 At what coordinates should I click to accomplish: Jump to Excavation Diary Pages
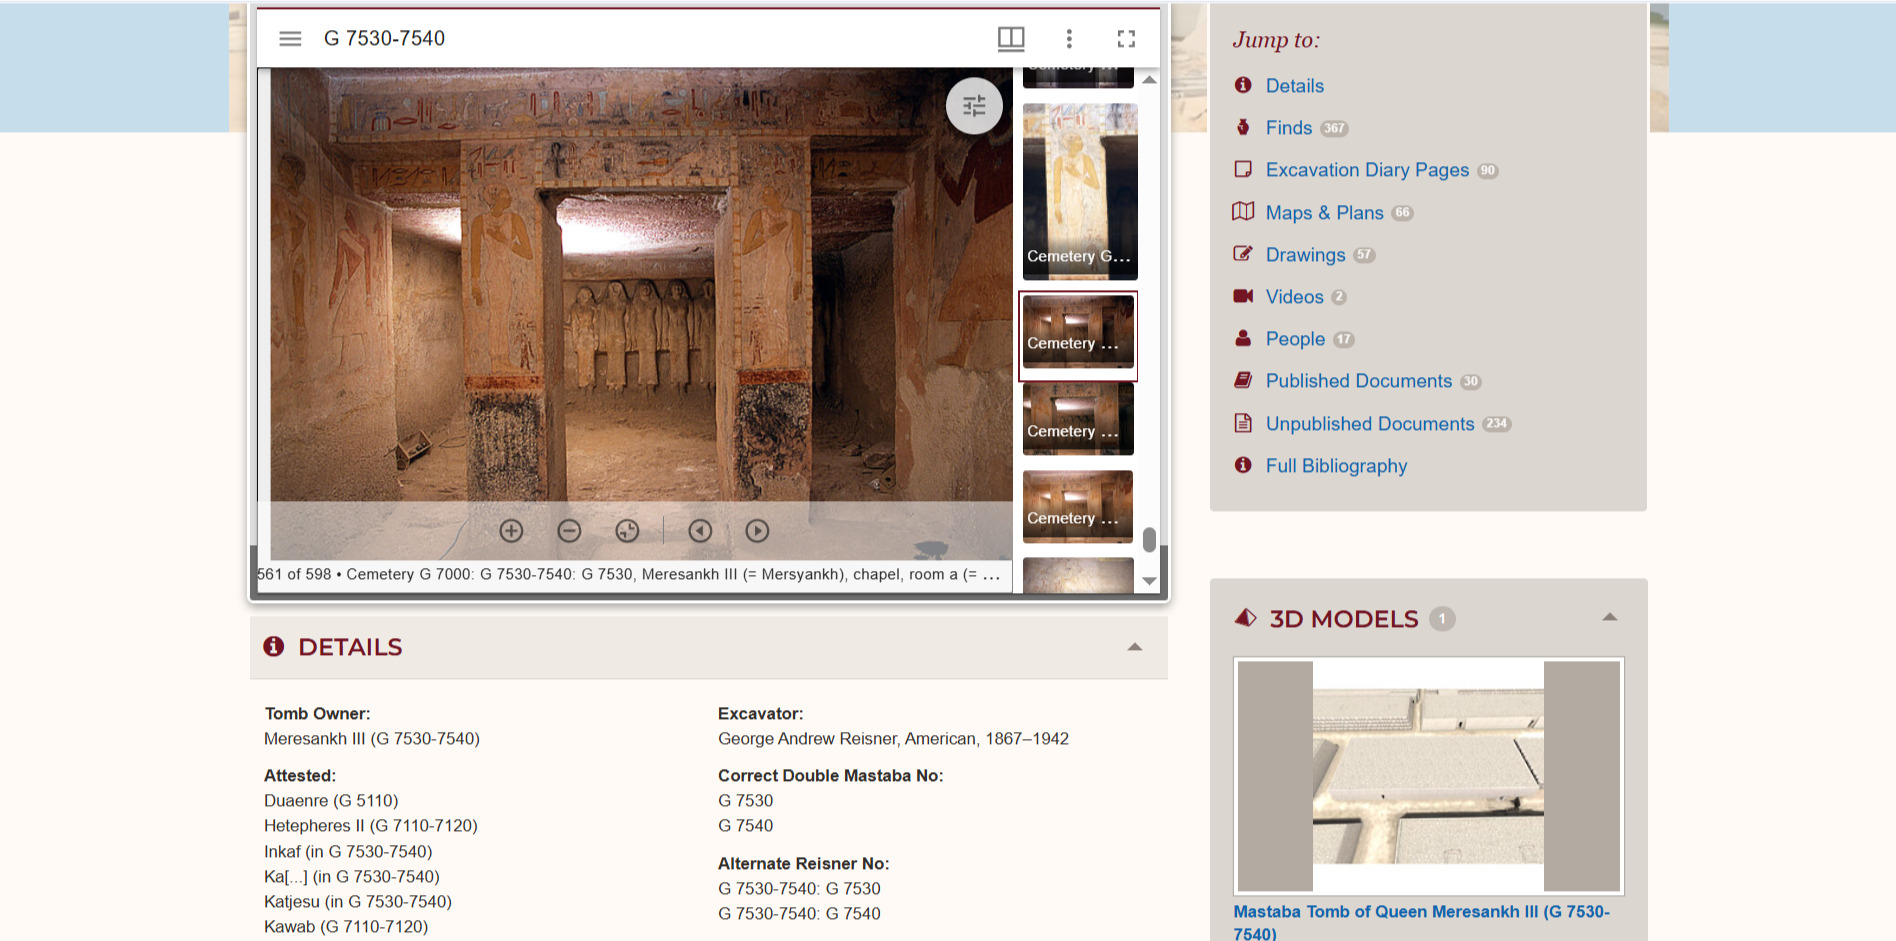coord(1367,170)
